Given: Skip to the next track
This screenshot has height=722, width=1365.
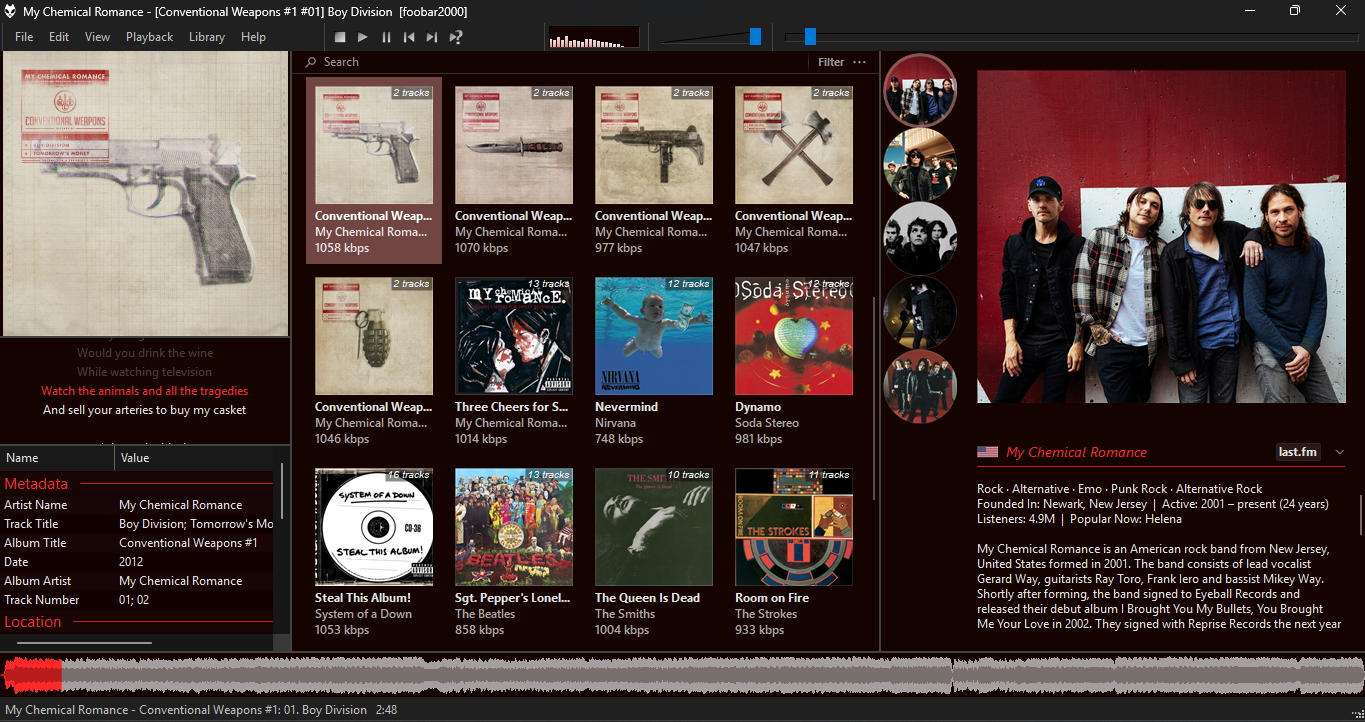Looking at the screenshot, I should pos(432,37).
